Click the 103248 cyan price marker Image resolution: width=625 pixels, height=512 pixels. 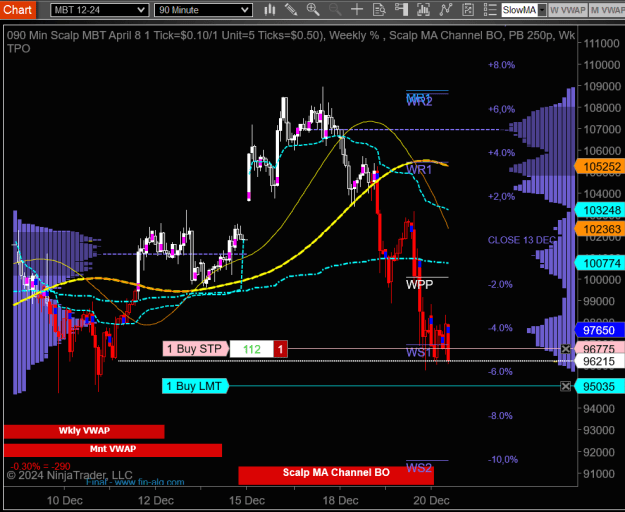(599, 210)
